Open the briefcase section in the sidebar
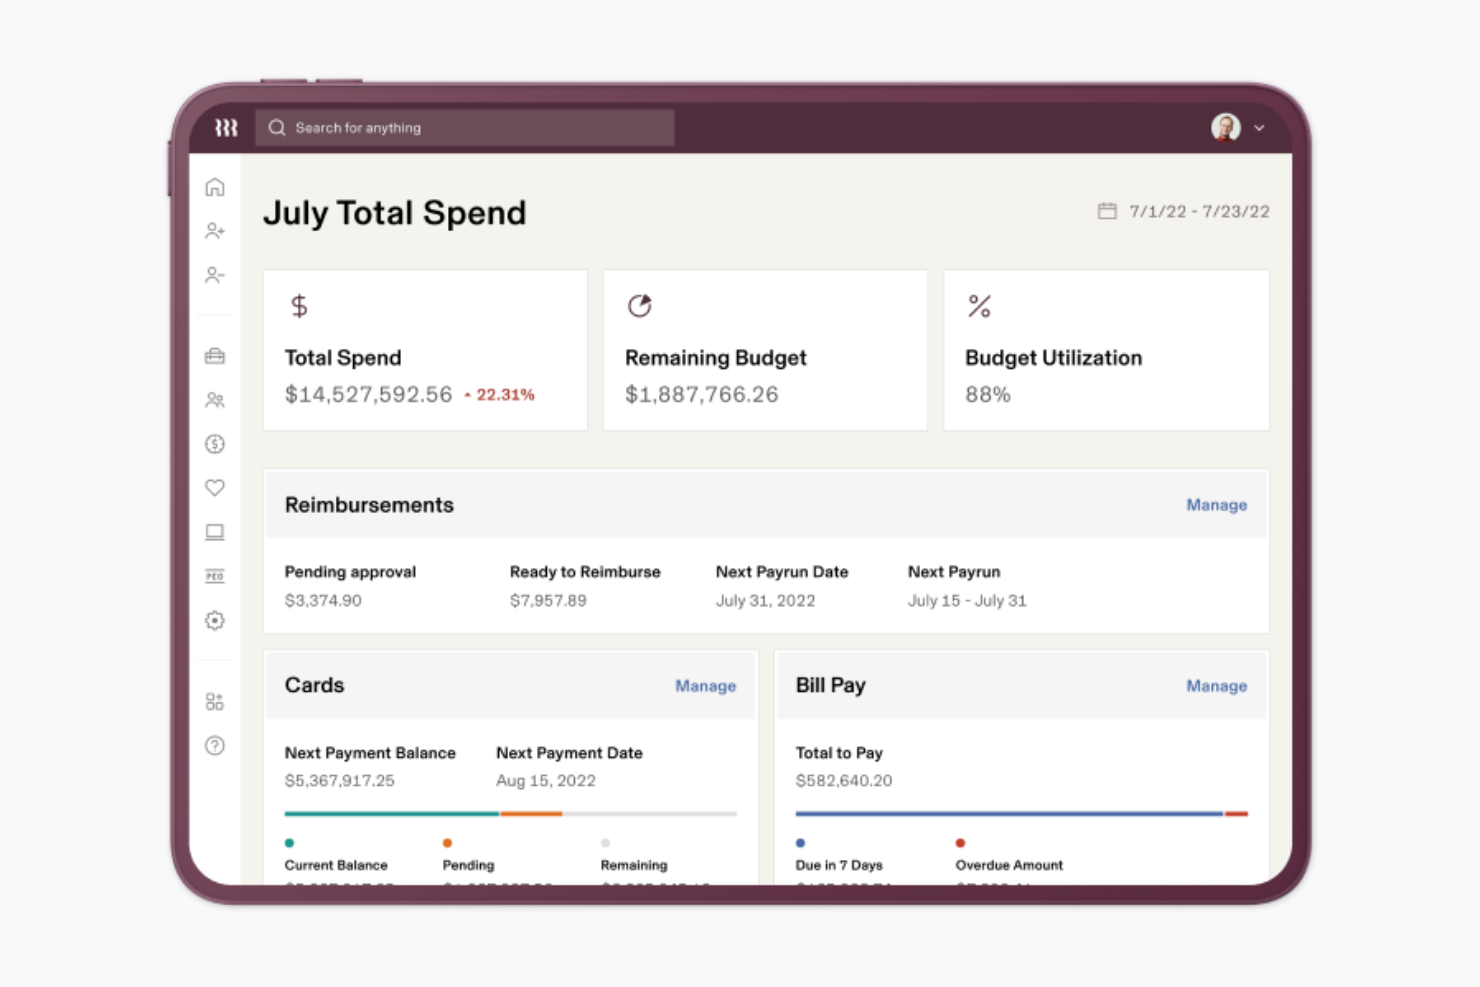Screen dimensions: 1480x987 tap(214, 356)
